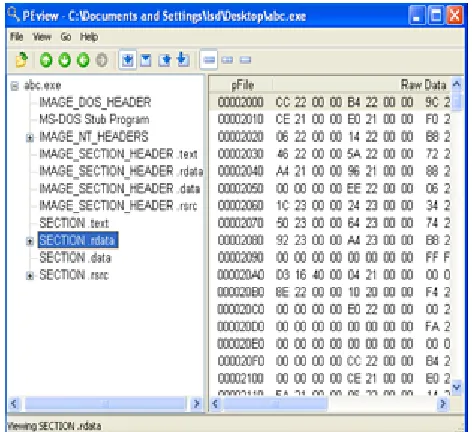Click the data pane vertical scrollbar thumb
The image size is (472, 432).
point(457,101)
